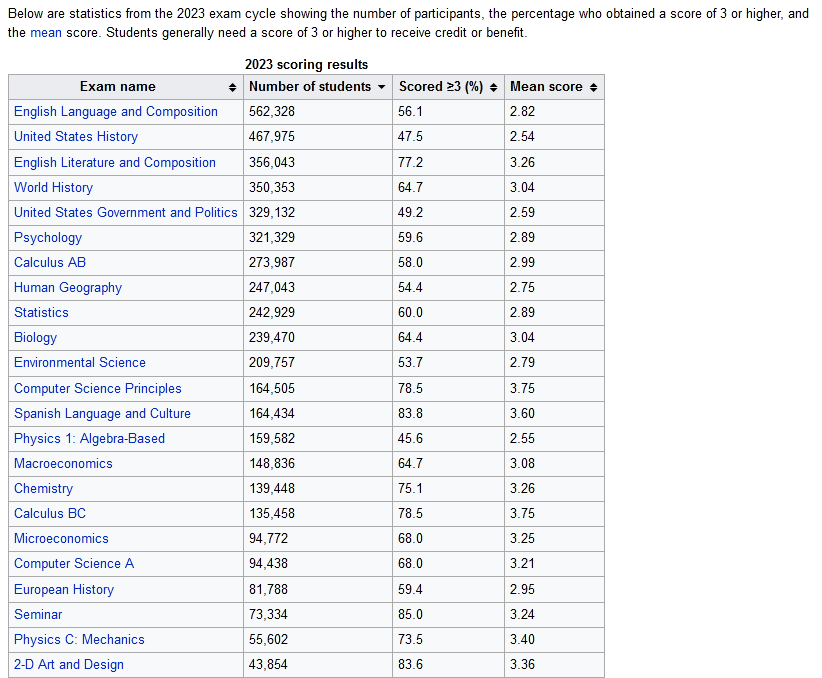Select the 83.6 percent cell

448,665
